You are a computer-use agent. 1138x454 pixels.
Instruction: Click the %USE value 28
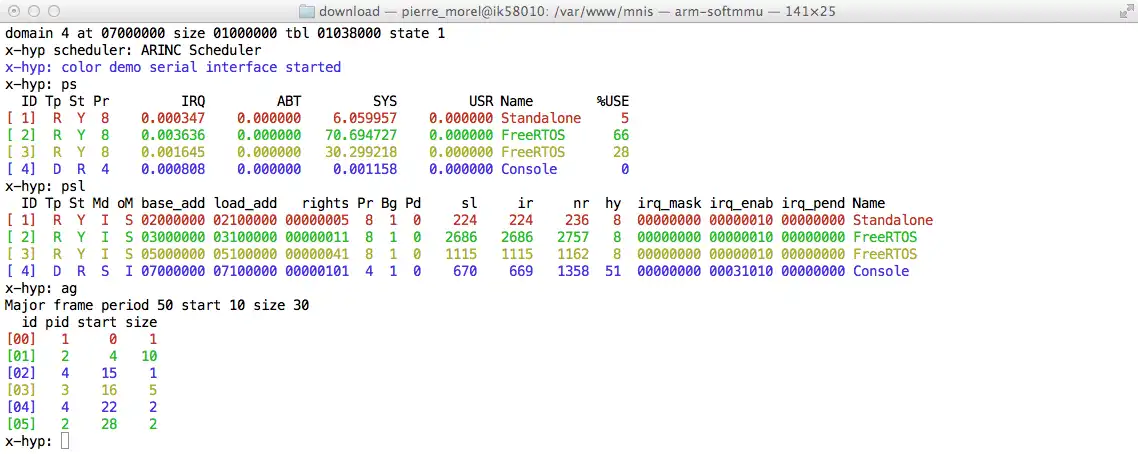coord(621,152)
